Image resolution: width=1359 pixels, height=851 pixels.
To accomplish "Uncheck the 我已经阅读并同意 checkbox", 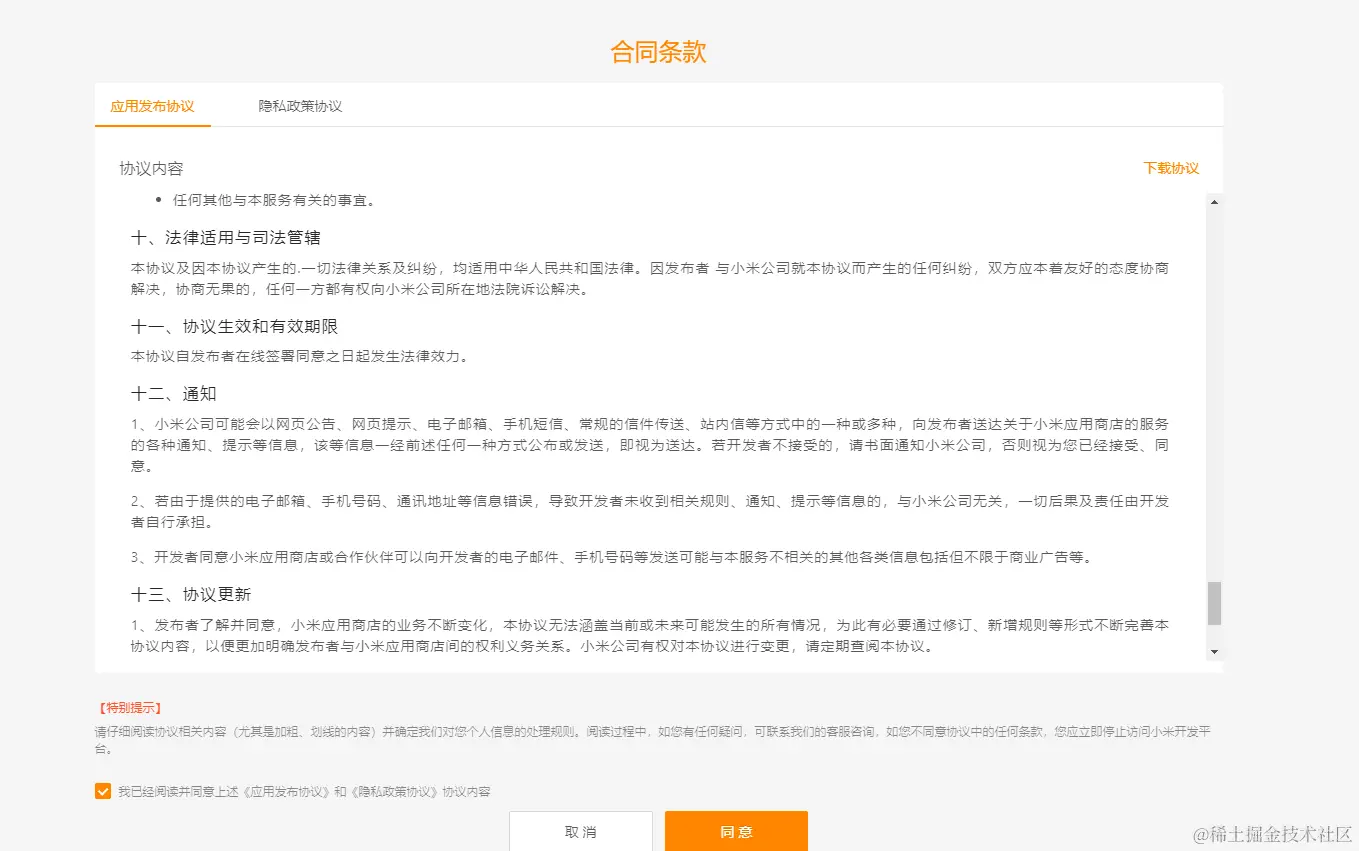I will pyautogui.click(x=103, y=791).
